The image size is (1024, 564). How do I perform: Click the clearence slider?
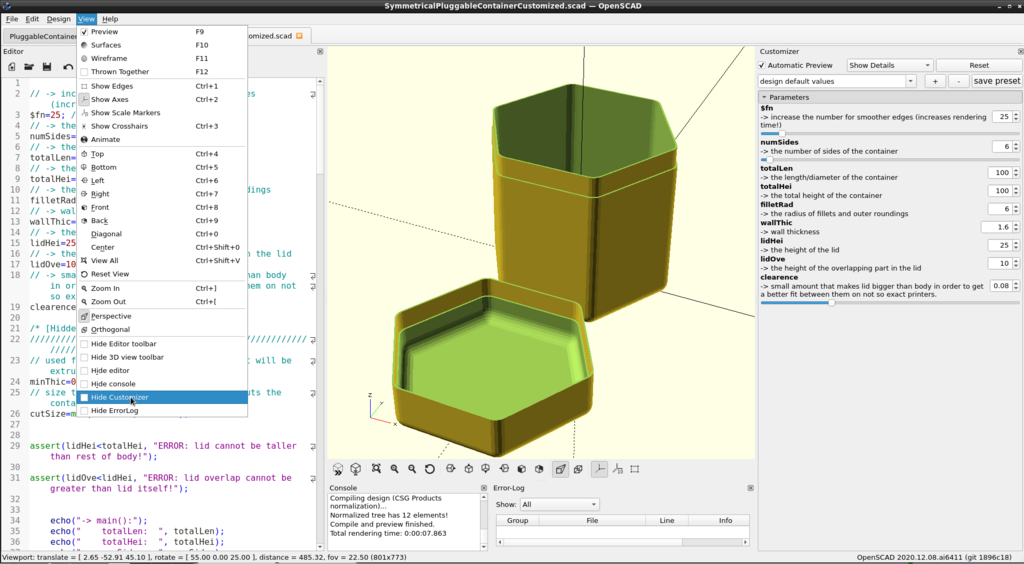(889, 303)
